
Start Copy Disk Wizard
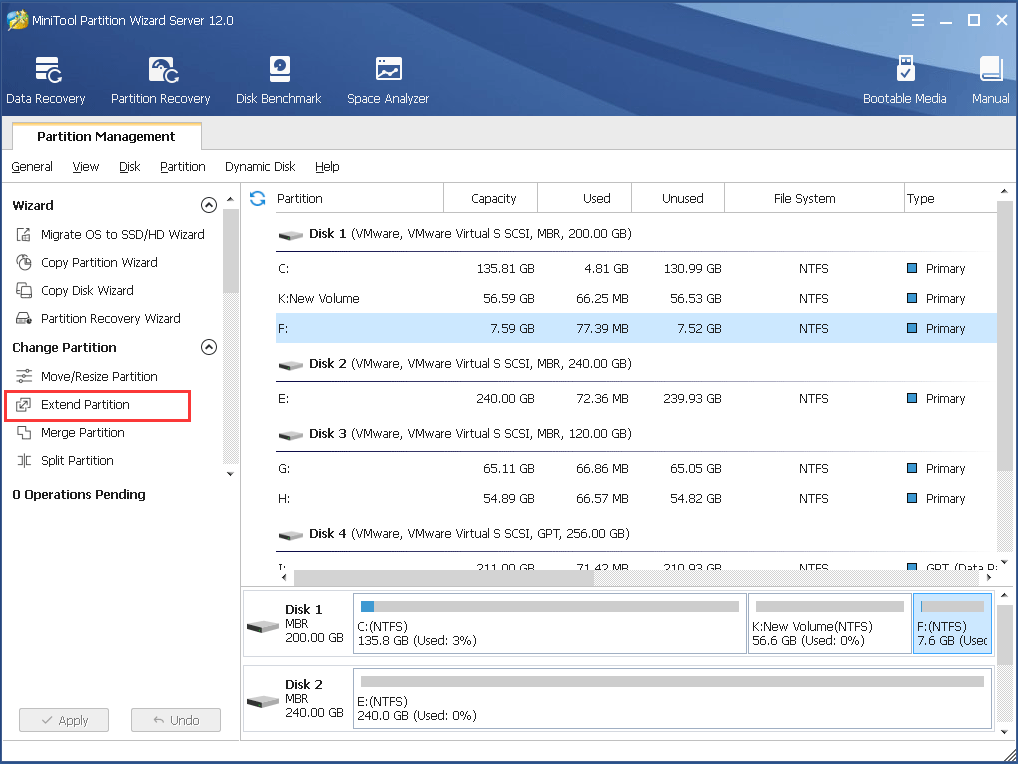pyautogui.click(x=75, y=290)
